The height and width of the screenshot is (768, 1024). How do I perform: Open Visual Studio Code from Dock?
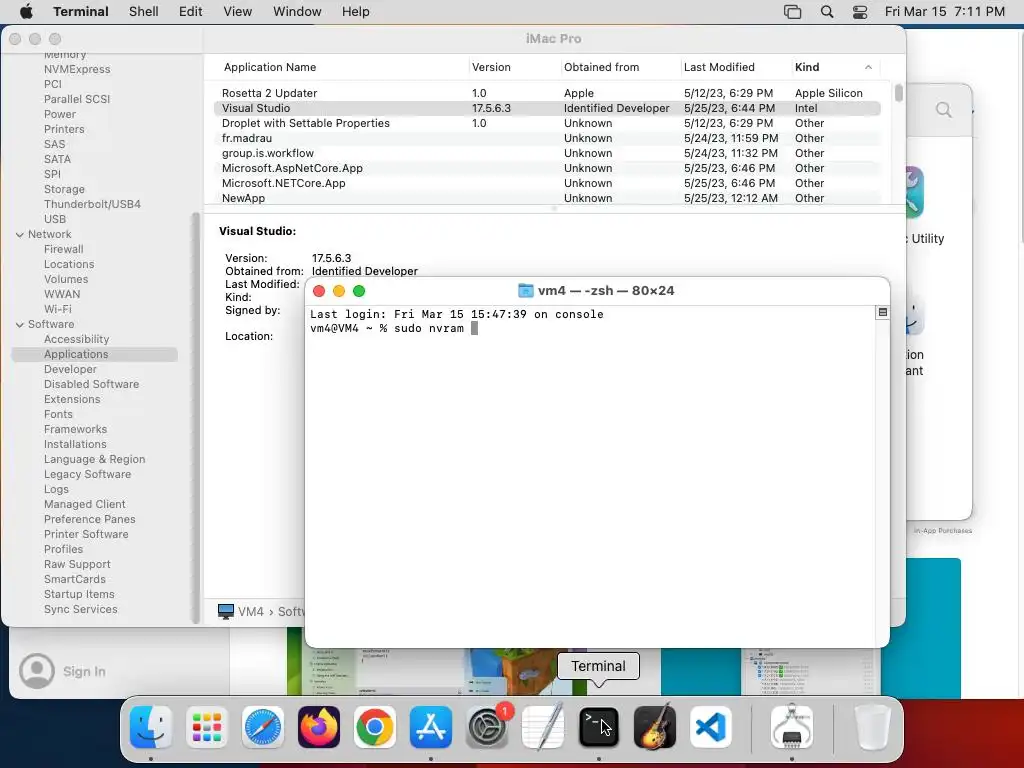click(711, 727)
